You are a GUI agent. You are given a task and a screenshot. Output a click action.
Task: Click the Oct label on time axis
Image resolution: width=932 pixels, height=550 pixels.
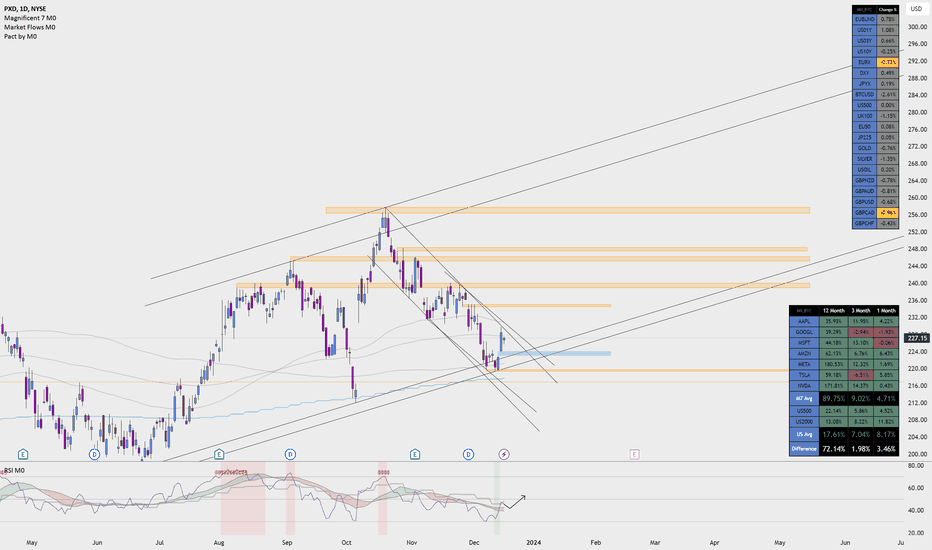tap(347, 542)
